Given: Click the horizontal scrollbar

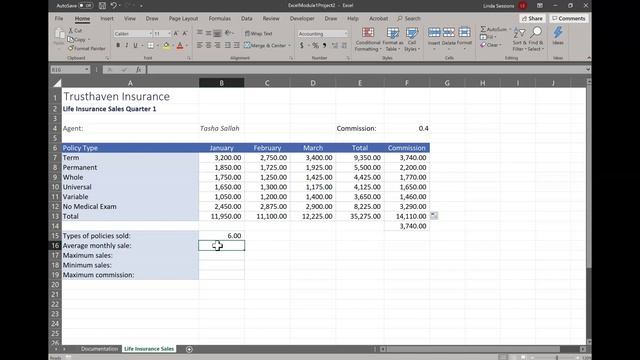Looking at the screenshot, I should click(x=473, y=349).
